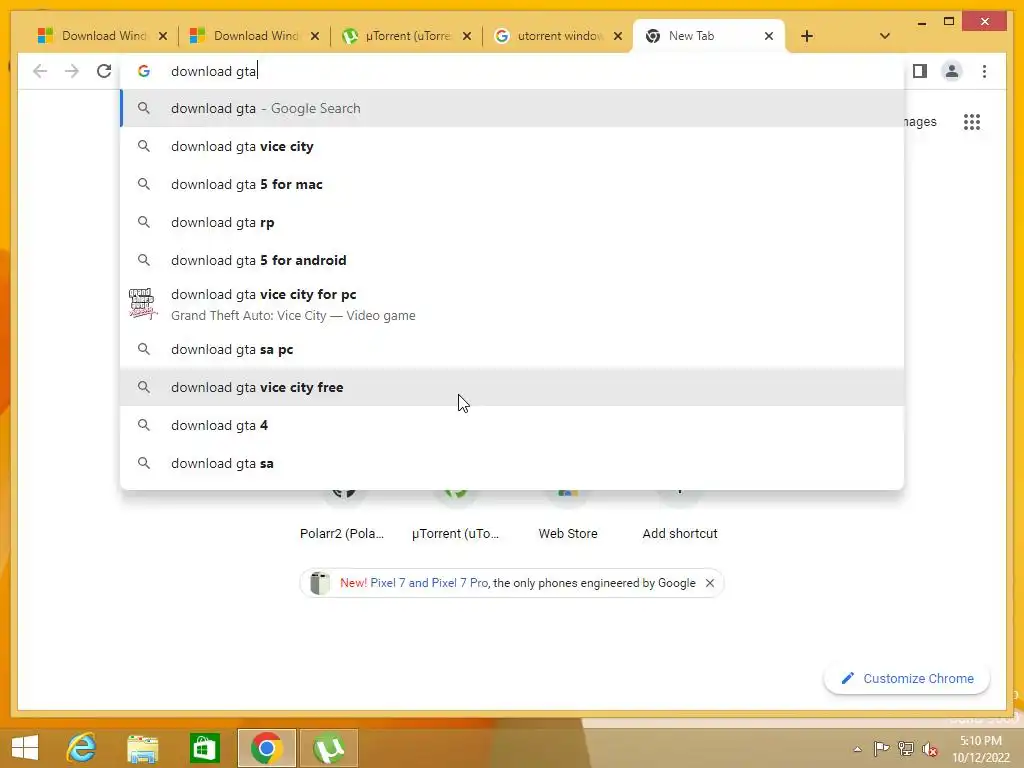Viewport: 1024px width, 768px height.
Task: Open the clock showing 5:10 PM
Action: [981, 748]
